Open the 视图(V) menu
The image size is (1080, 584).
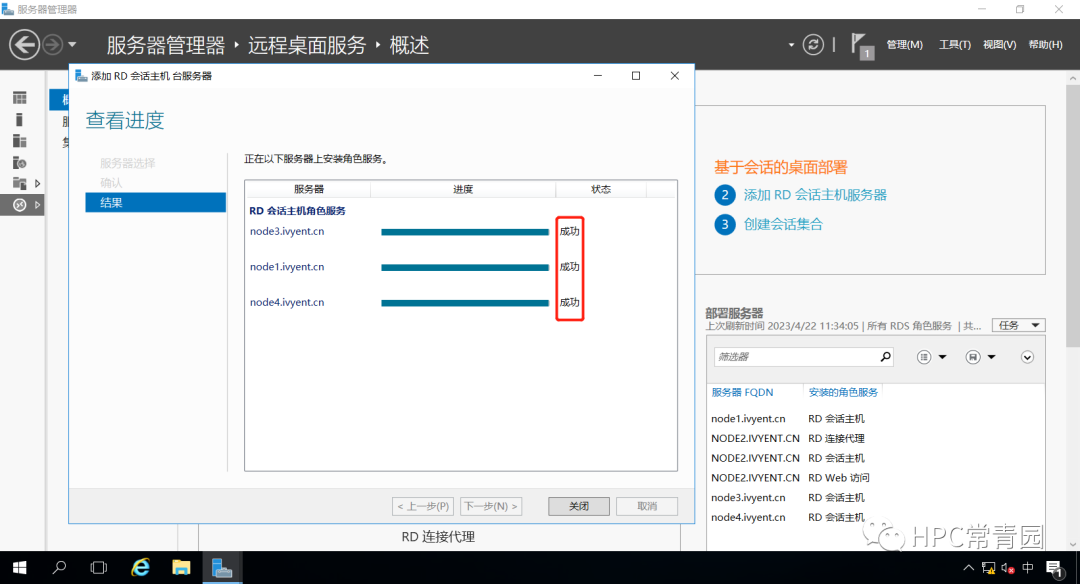[999, 45]
